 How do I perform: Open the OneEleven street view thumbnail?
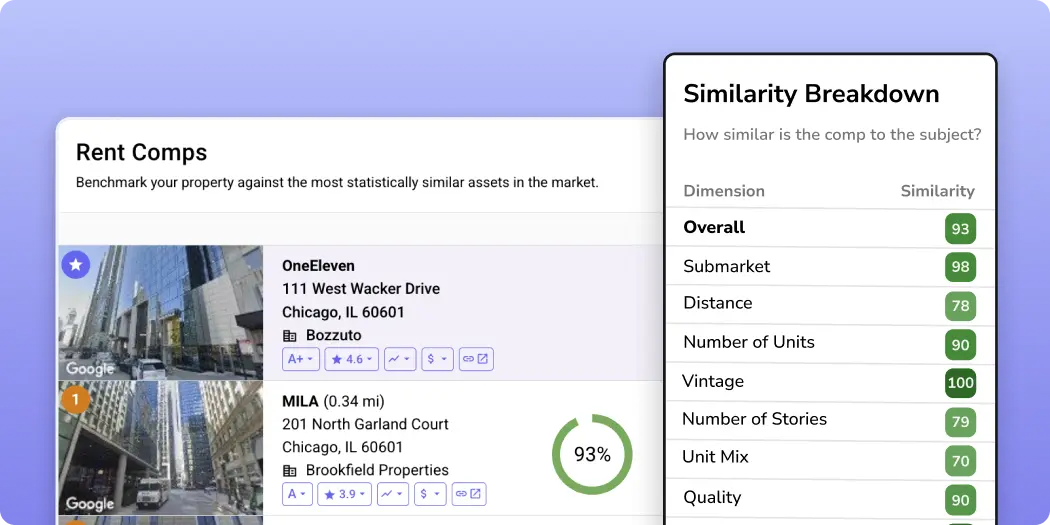coord(161,313)
